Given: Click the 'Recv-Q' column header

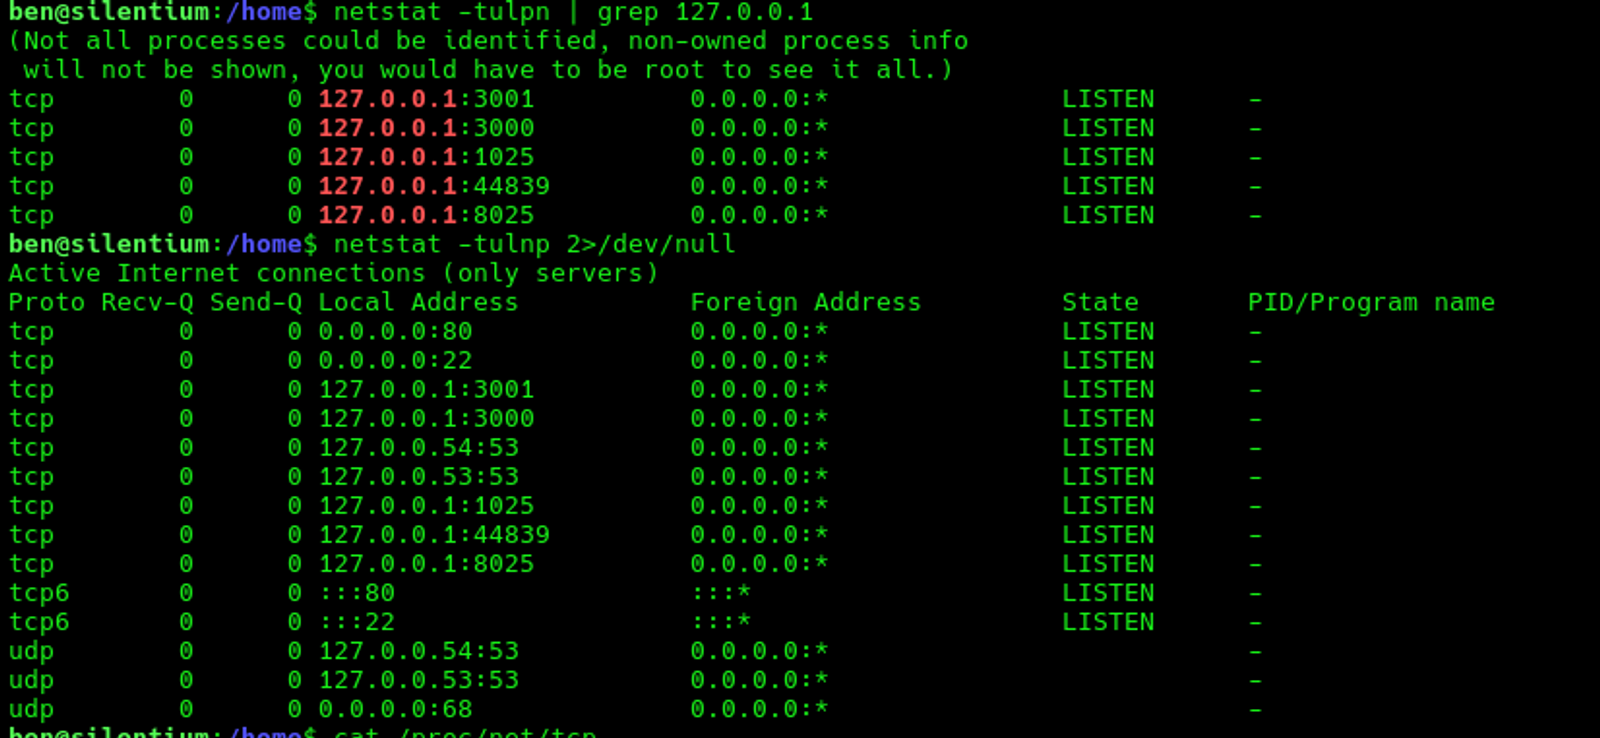Looking at the screenshot, I should click(148, 302).
